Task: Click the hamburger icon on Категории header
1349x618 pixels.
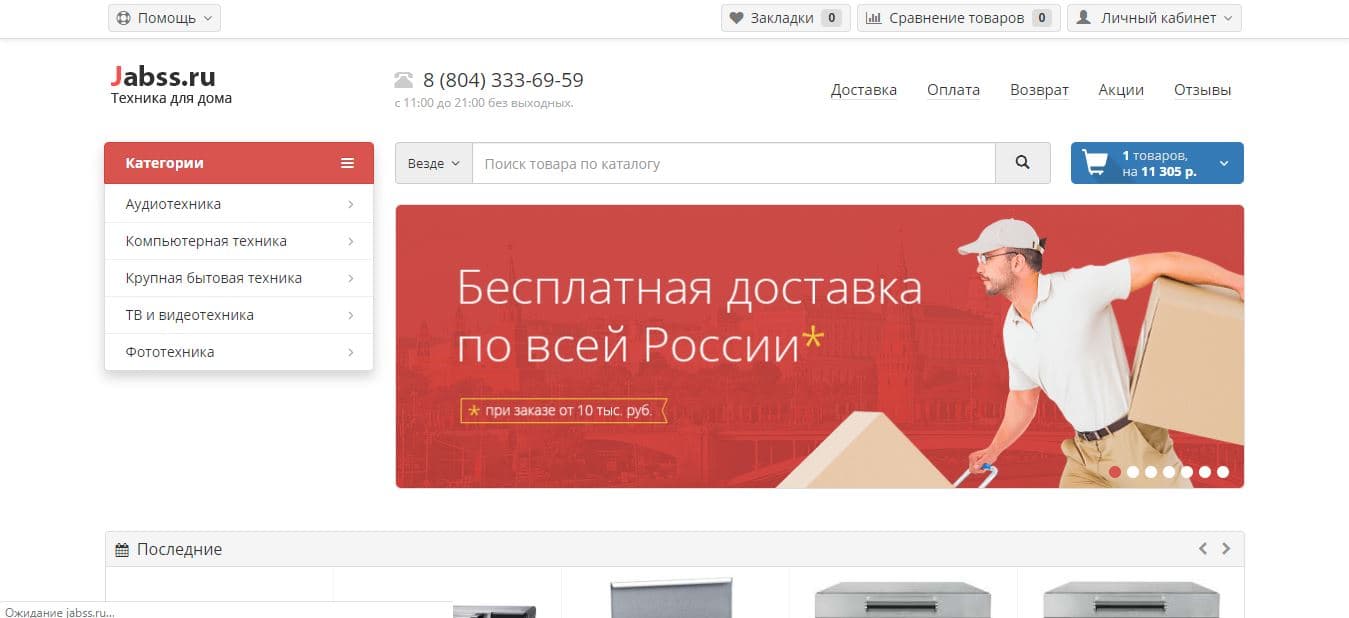Action: [x=348, y=162]
